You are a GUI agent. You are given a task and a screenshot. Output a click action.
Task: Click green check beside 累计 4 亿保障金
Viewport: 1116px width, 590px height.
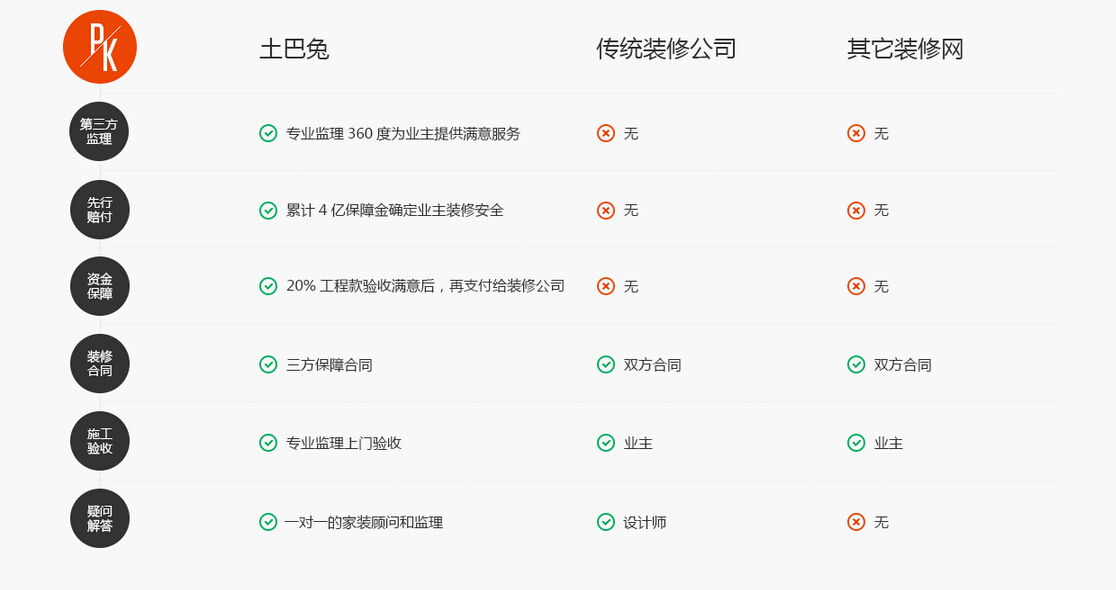point(268,210)
